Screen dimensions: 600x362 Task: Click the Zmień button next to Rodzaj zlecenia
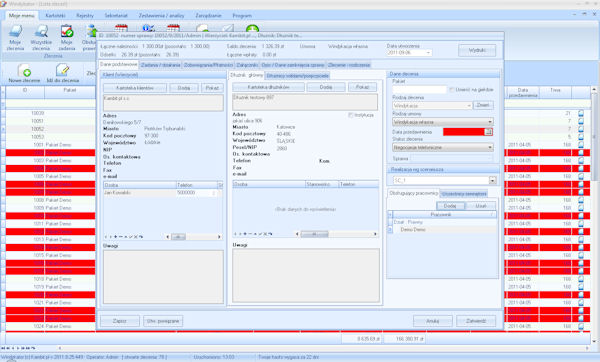pos(483,105)
